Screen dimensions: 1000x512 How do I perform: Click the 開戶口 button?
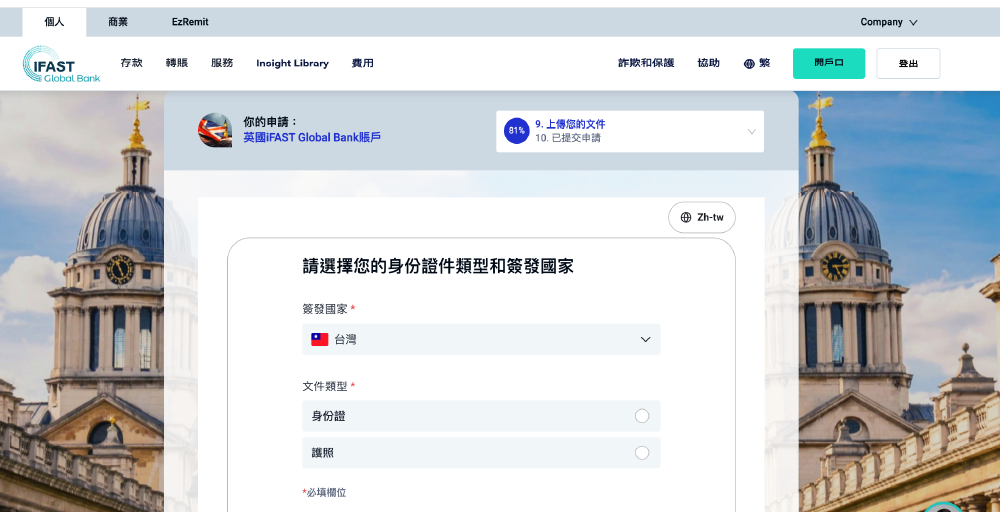828,63
